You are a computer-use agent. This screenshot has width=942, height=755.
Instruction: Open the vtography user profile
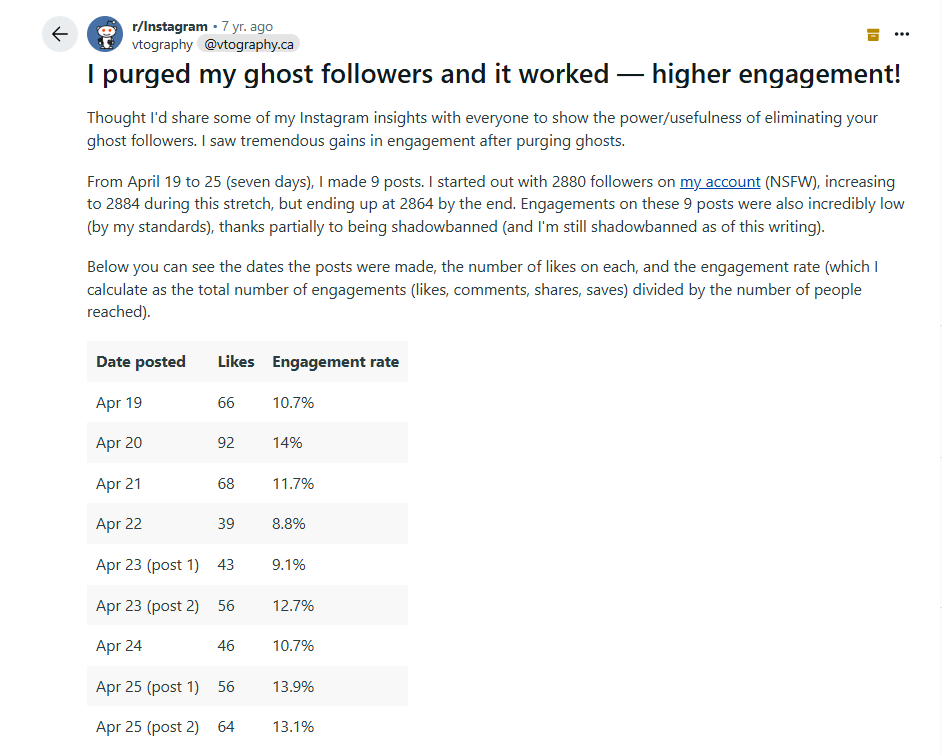point(161,44)
